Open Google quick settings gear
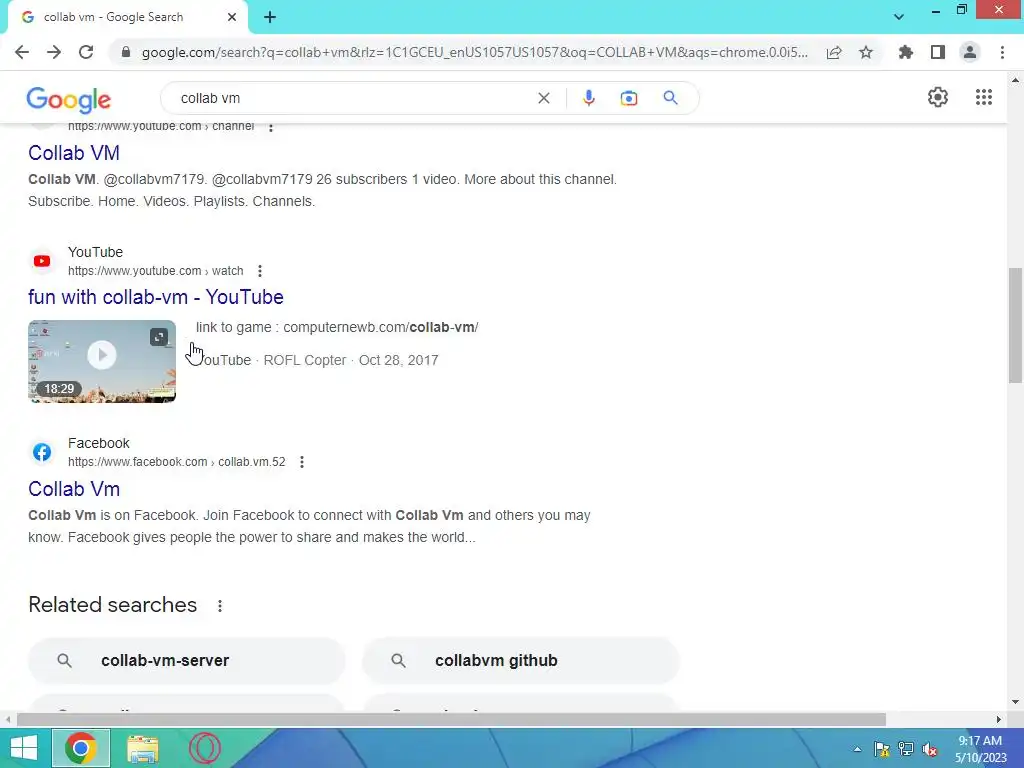The width and height of the screenshot is (1024, 768). 938,97
